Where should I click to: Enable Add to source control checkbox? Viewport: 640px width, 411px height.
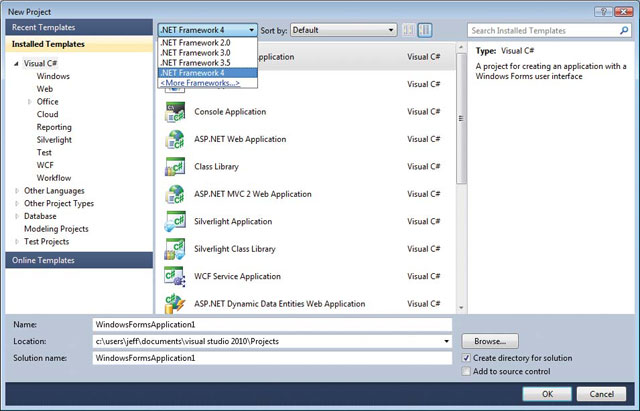(x=466, y=371)
